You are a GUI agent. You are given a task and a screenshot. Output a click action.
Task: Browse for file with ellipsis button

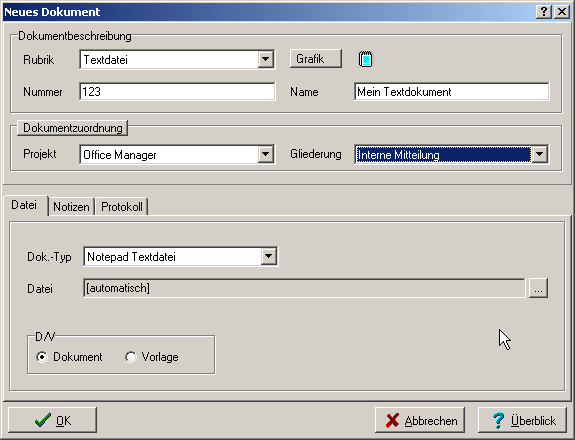(538, 288)
